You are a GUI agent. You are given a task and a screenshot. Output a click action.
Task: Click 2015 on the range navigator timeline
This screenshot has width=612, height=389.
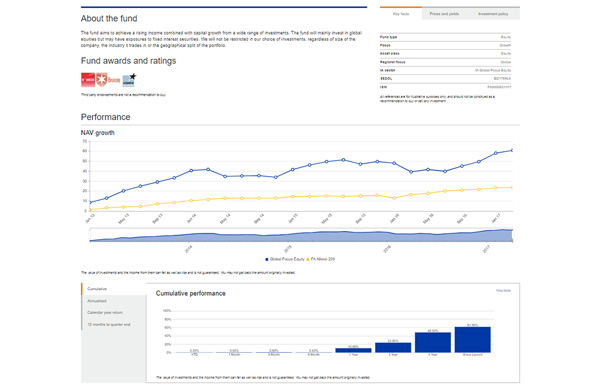(x=288, y=249)
